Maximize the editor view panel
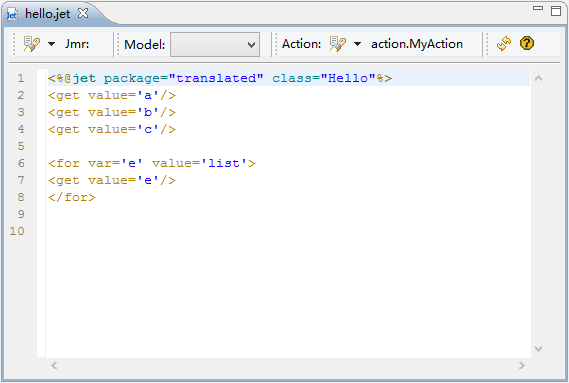The width and height of the screenshot is (569, 383). pyautogui.click(x=556, y=11)
